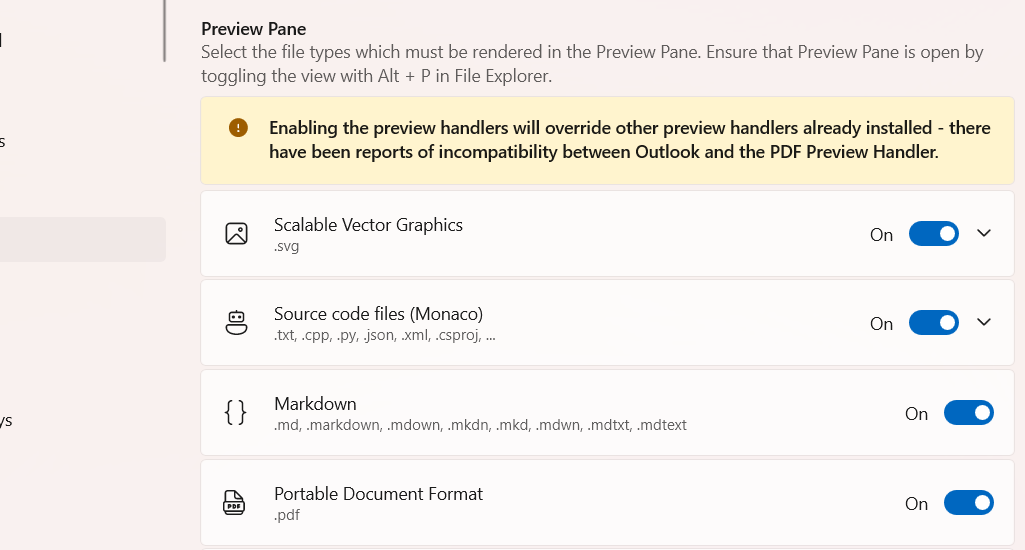The width and height of the screenshot is (1025, 550).
Task: Expand the Scalable Vector Graphics options chevron
Action: [984, 233]
